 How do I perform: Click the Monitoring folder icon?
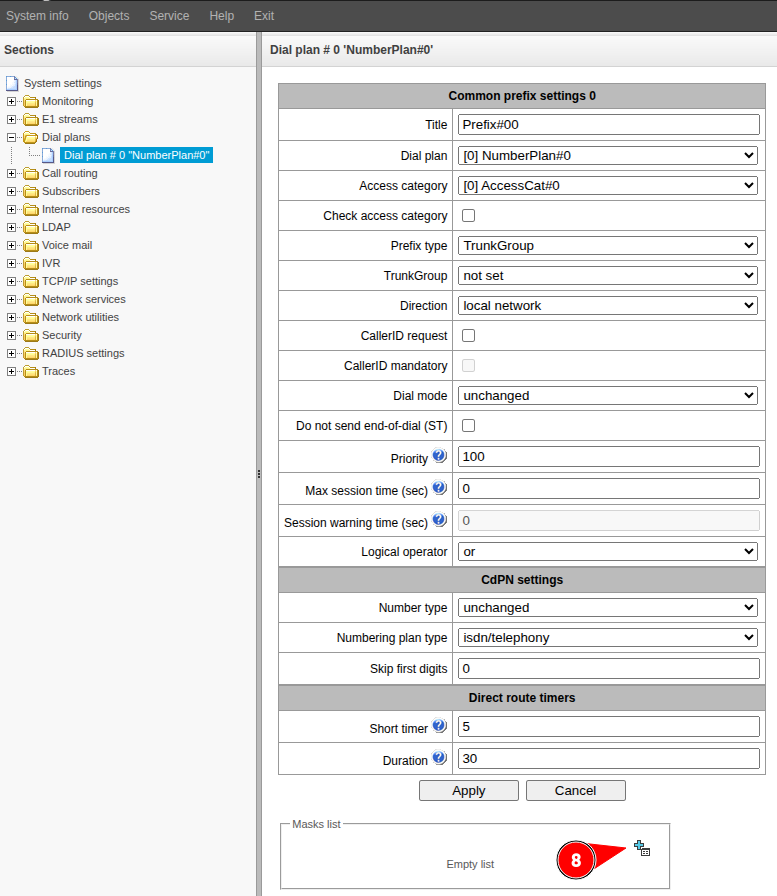[30, 101]
